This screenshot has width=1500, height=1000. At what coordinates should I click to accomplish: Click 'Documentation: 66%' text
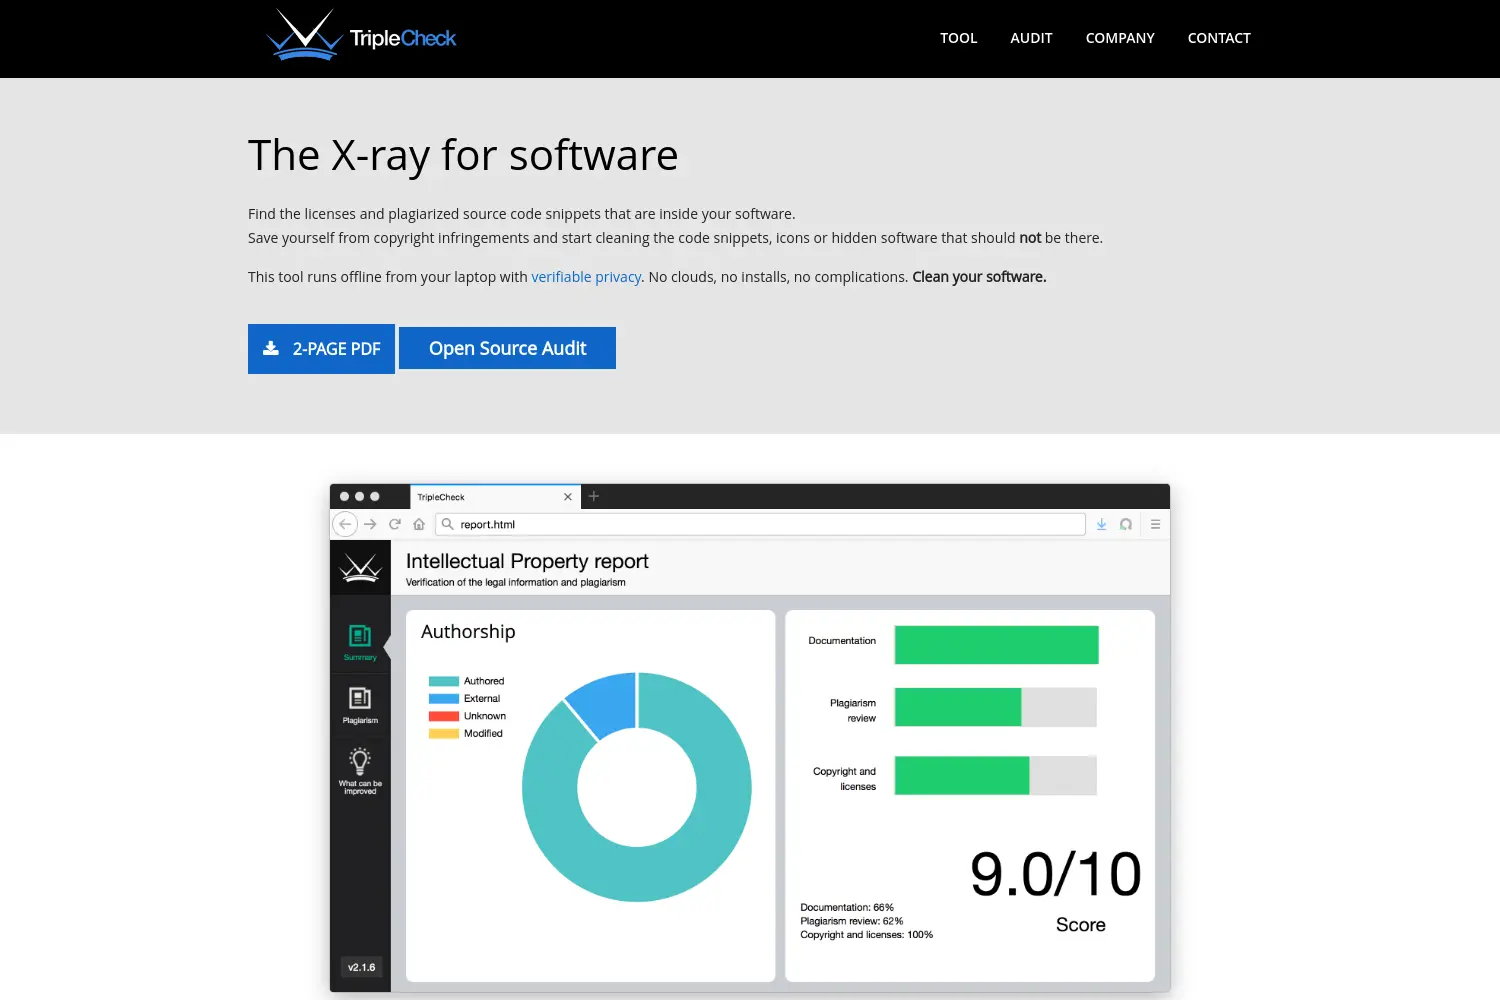[x=847, y=908]
